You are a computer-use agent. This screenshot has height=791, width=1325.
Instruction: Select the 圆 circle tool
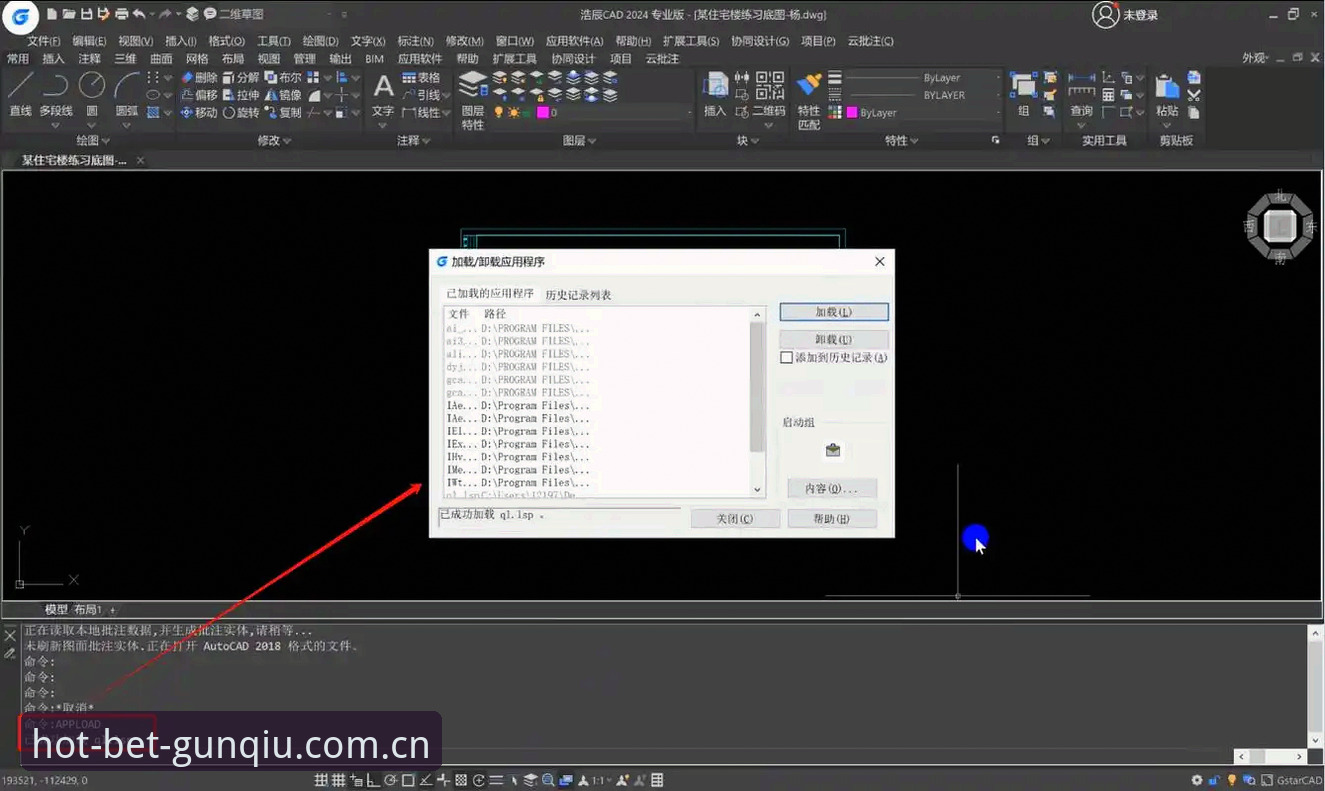tap(92, 95)
